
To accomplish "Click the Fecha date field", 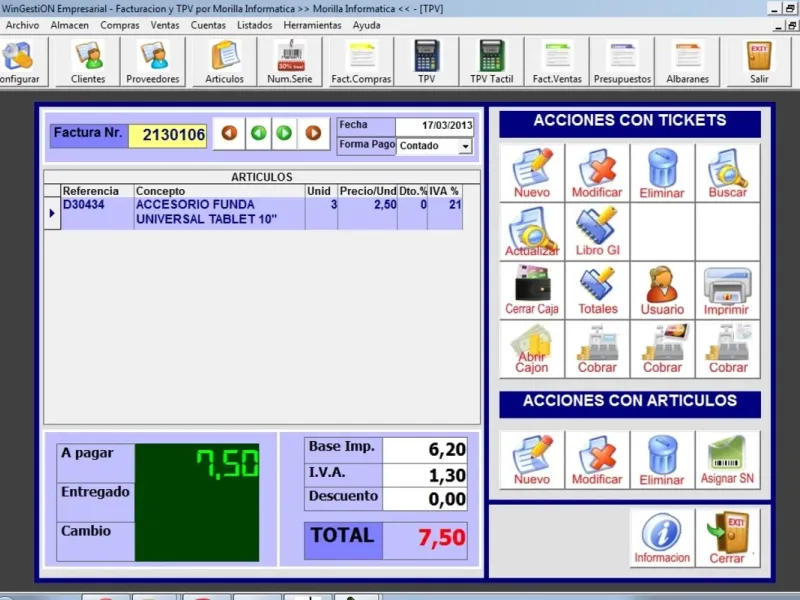I will (x=435, y=126).
